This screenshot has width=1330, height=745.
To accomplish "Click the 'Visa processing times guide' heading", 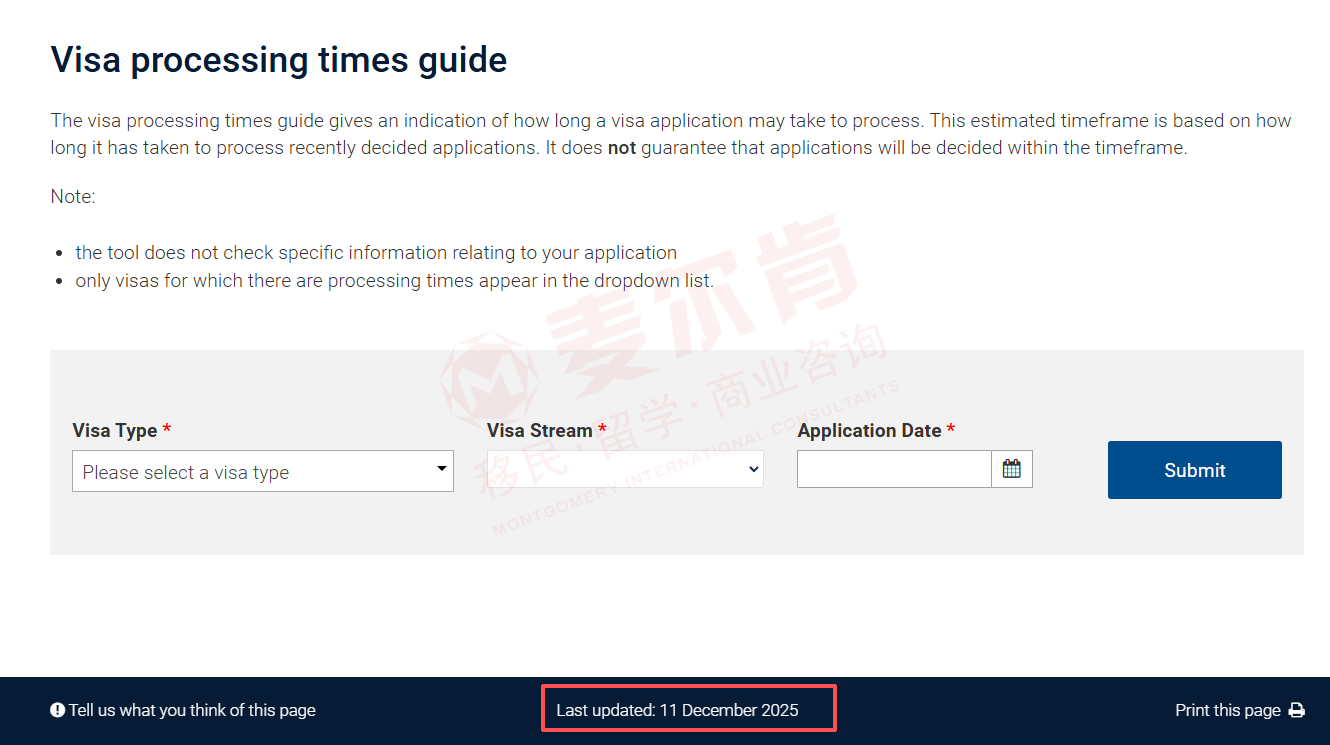I will pos(279,60).
